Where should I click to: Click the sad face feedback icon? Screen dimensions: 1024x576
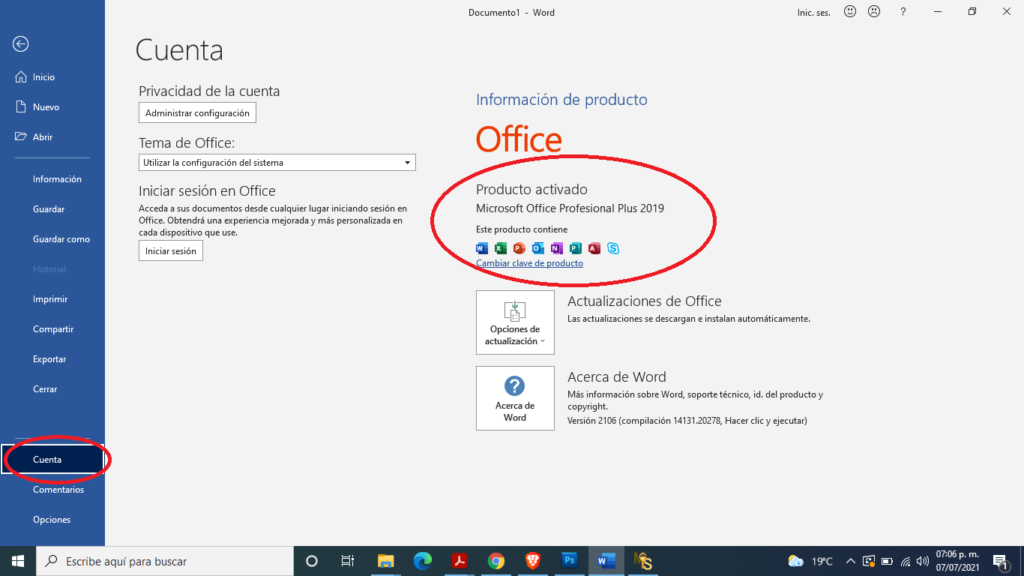click(x=873, y=12)
